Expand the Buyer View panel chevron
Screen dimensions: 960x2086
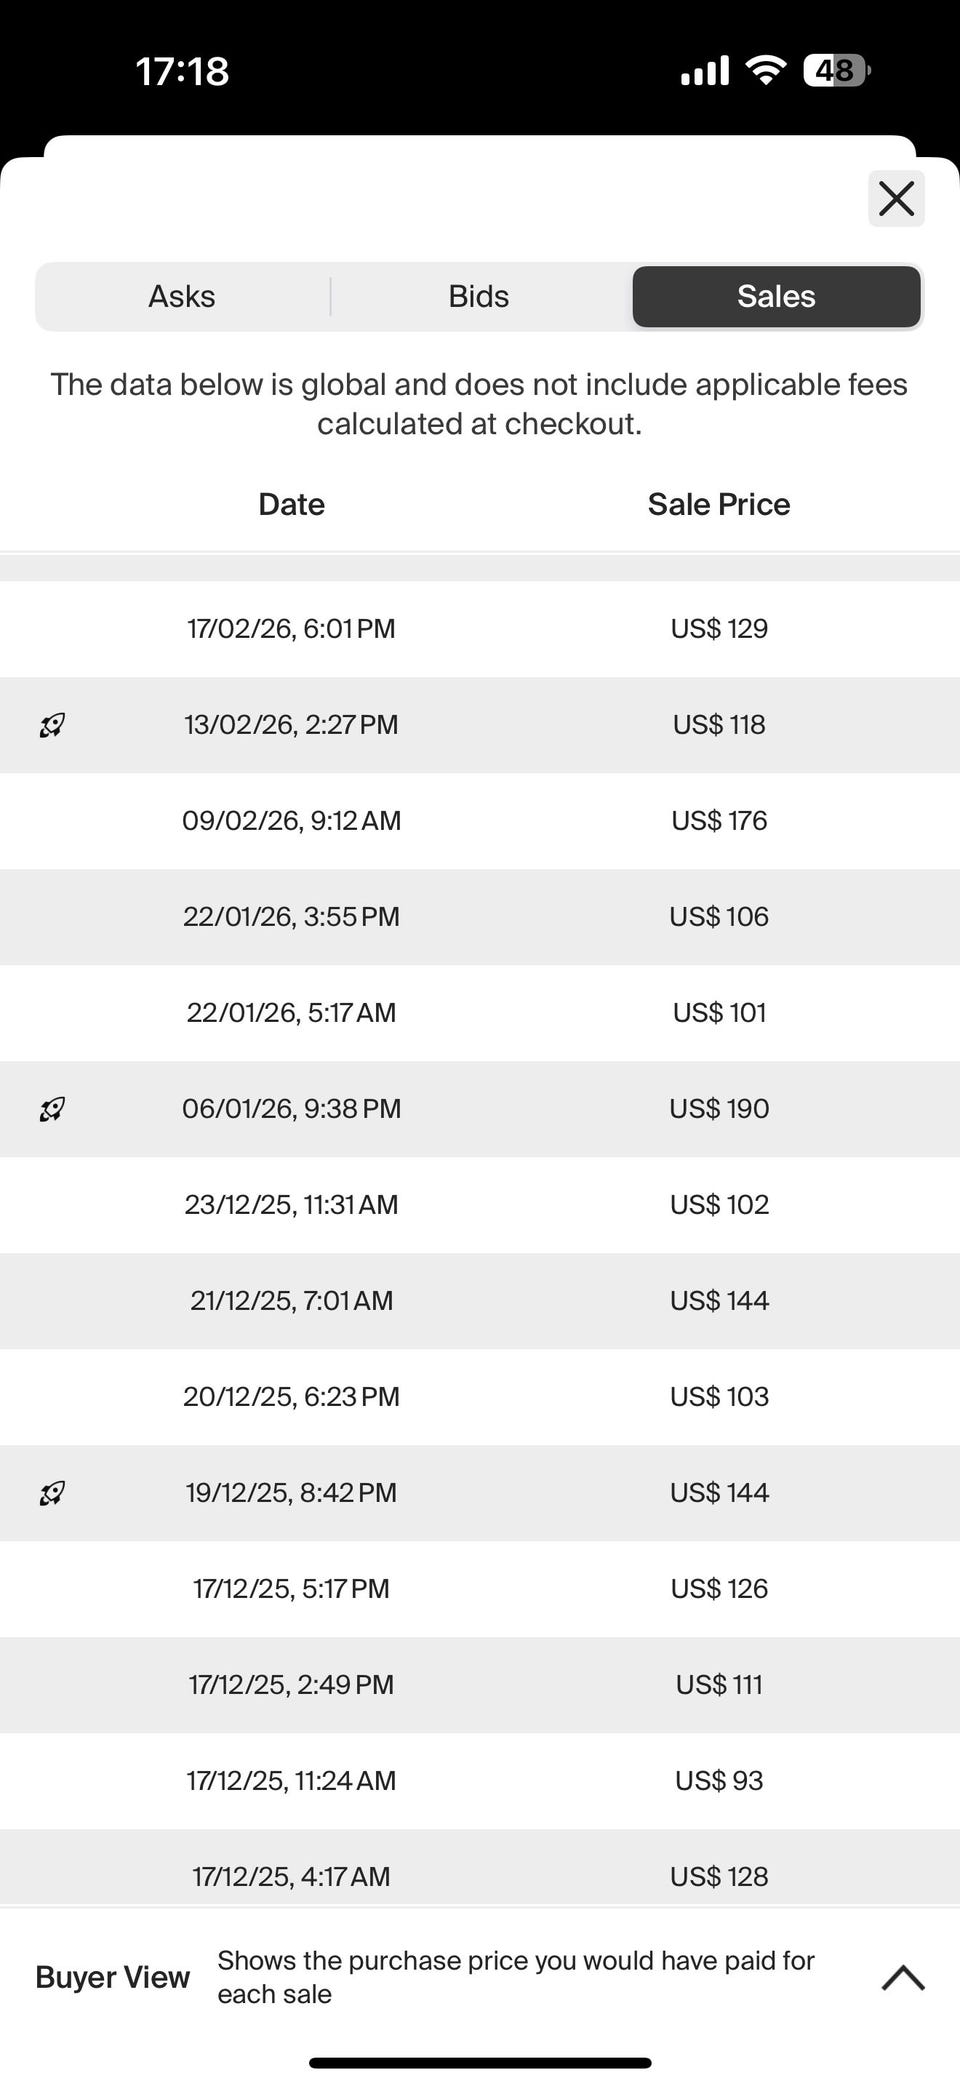903,1977
